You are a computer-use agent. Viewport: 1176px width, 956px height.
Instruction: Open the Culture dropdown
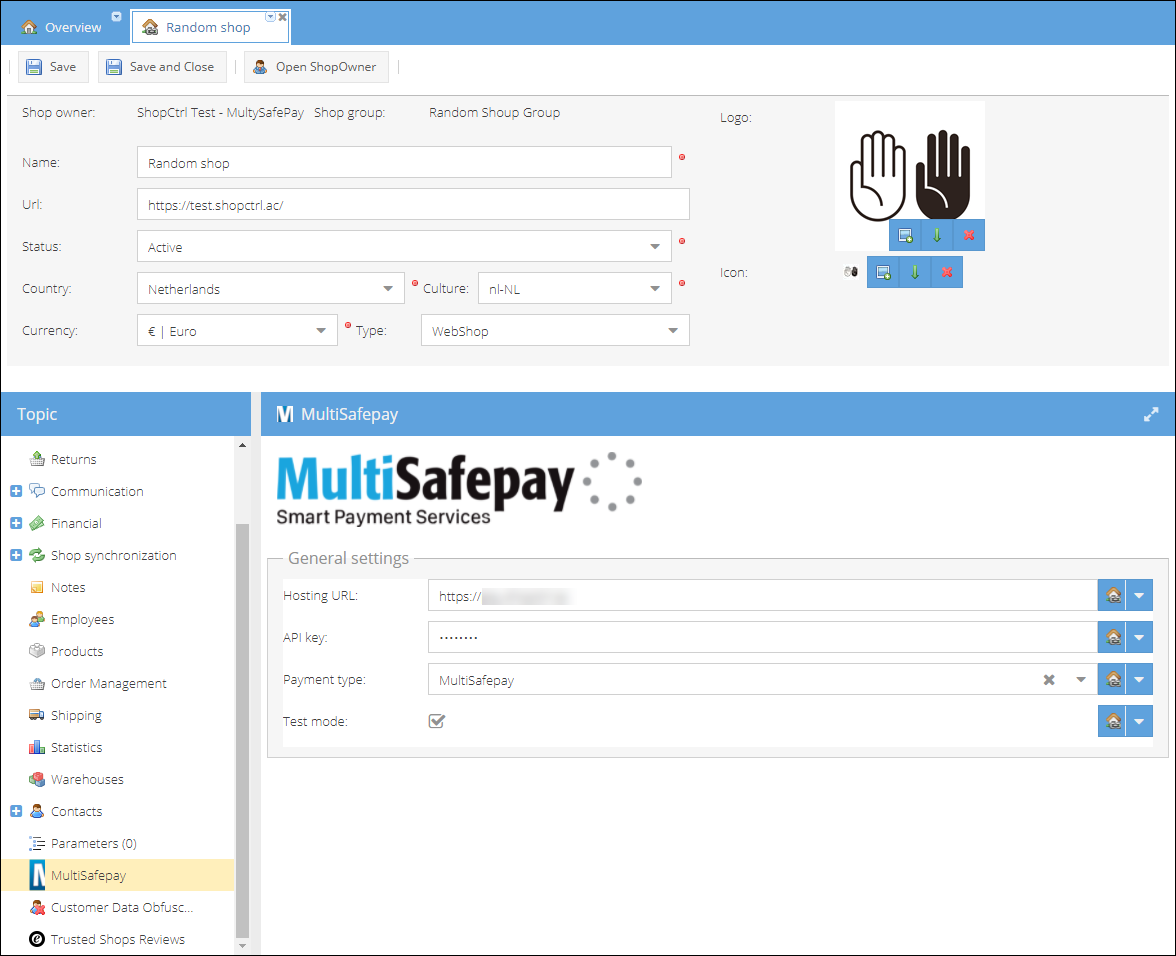click(x=655, y=289)
